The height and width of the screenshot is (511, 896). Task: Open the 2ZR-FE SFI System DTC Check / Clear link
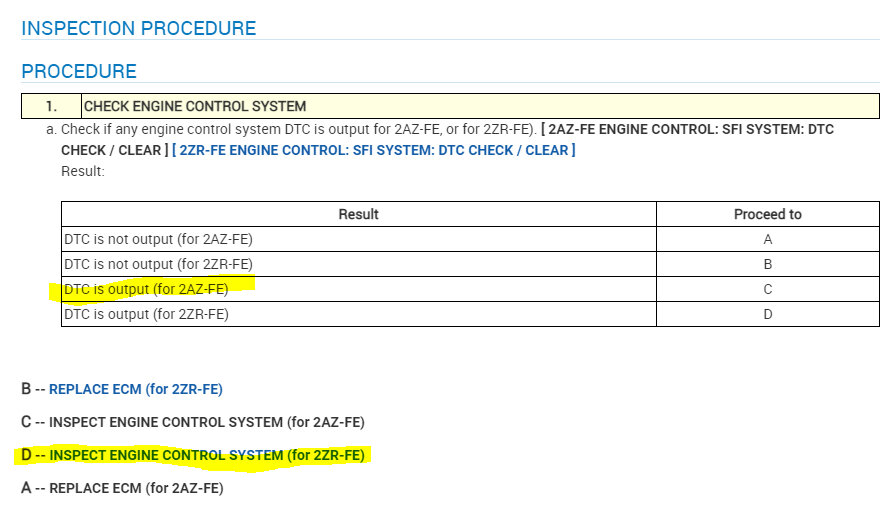point(374,150)
